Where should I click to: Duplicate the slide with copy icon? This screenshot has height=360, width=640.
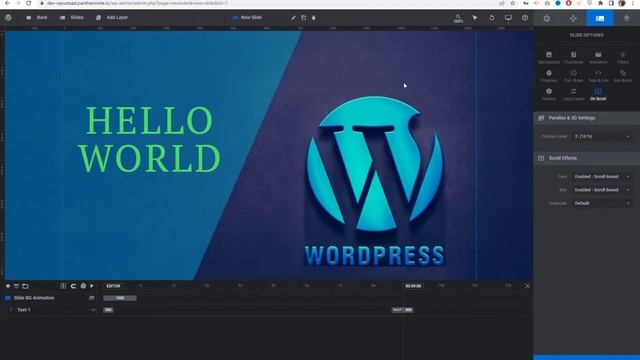pyautogui.click(x=304, y=18)
